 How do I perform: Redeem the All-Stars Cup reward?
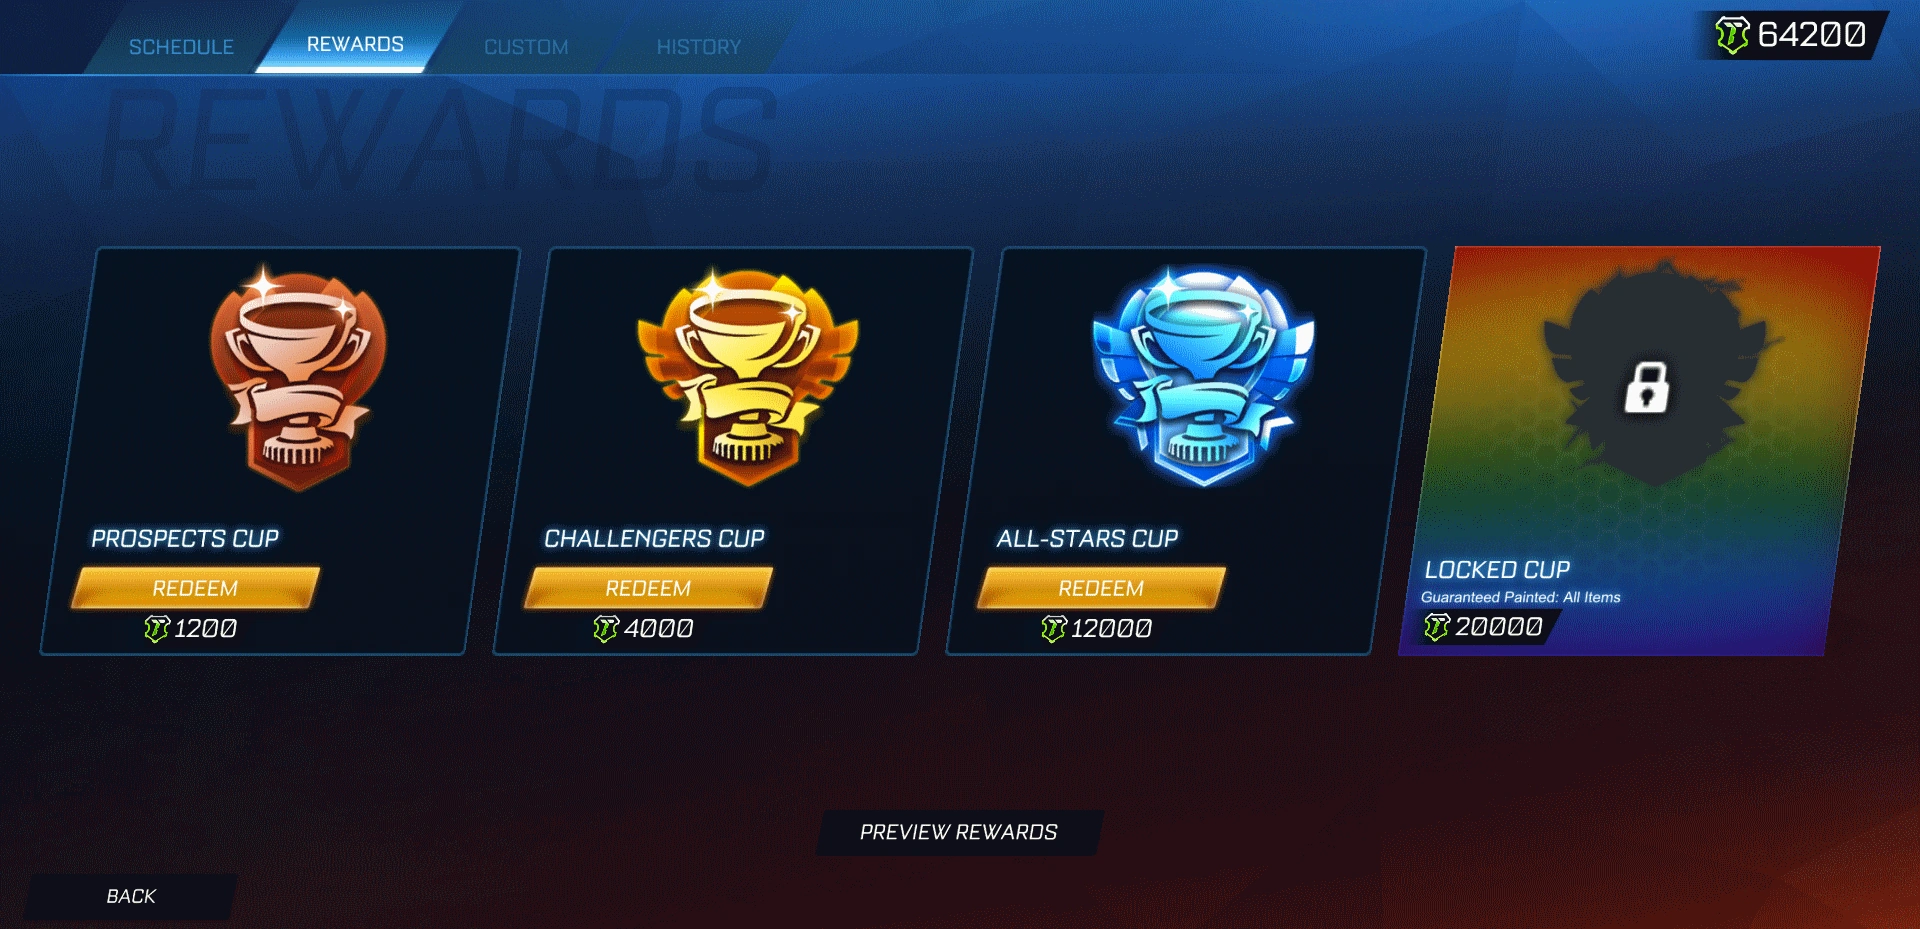[1101, 588]
